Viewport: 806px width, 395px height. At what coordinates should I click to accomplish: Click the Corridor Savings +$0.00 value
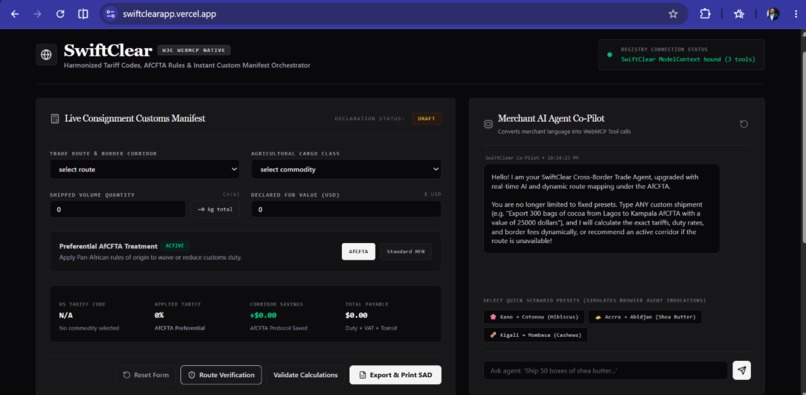point(263,315)
